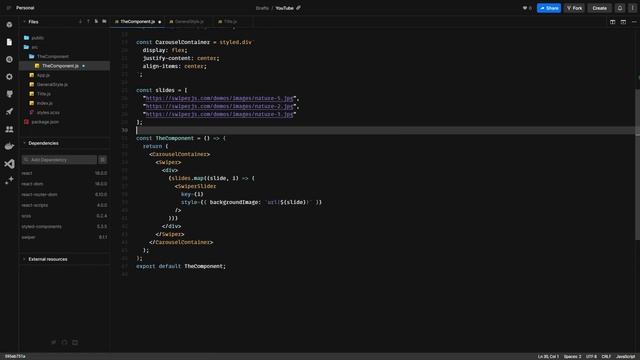Select the react-dom dependency row
This screenshot has height=360, width=640.
[x=64, y=184]
